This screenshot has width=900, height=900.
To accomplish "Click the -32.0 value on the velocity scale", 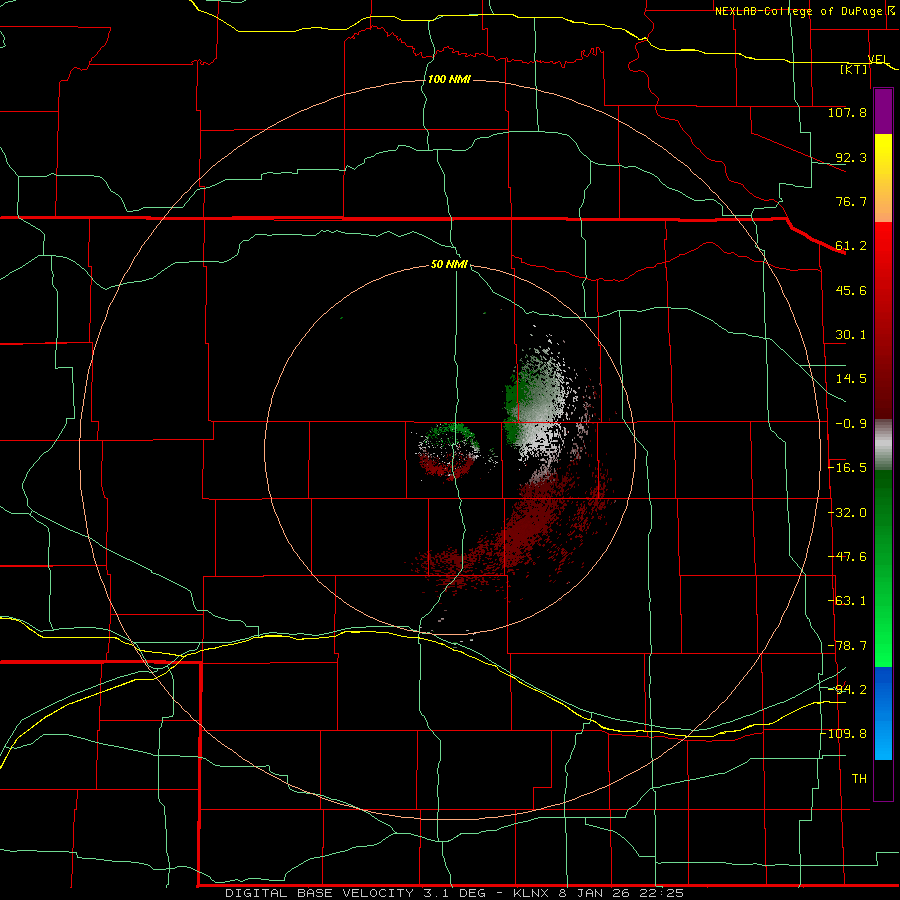I will click(x=848, y=513).
